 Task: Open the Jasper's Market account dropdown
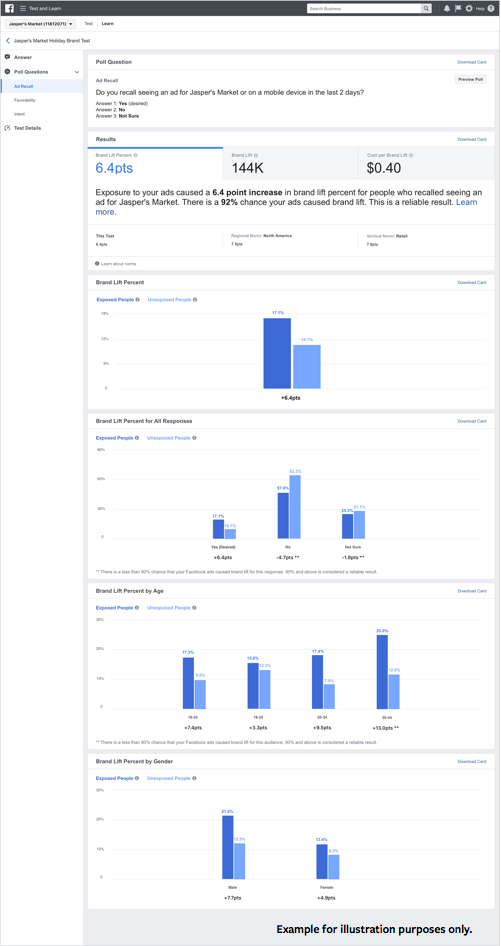(41, 24)
